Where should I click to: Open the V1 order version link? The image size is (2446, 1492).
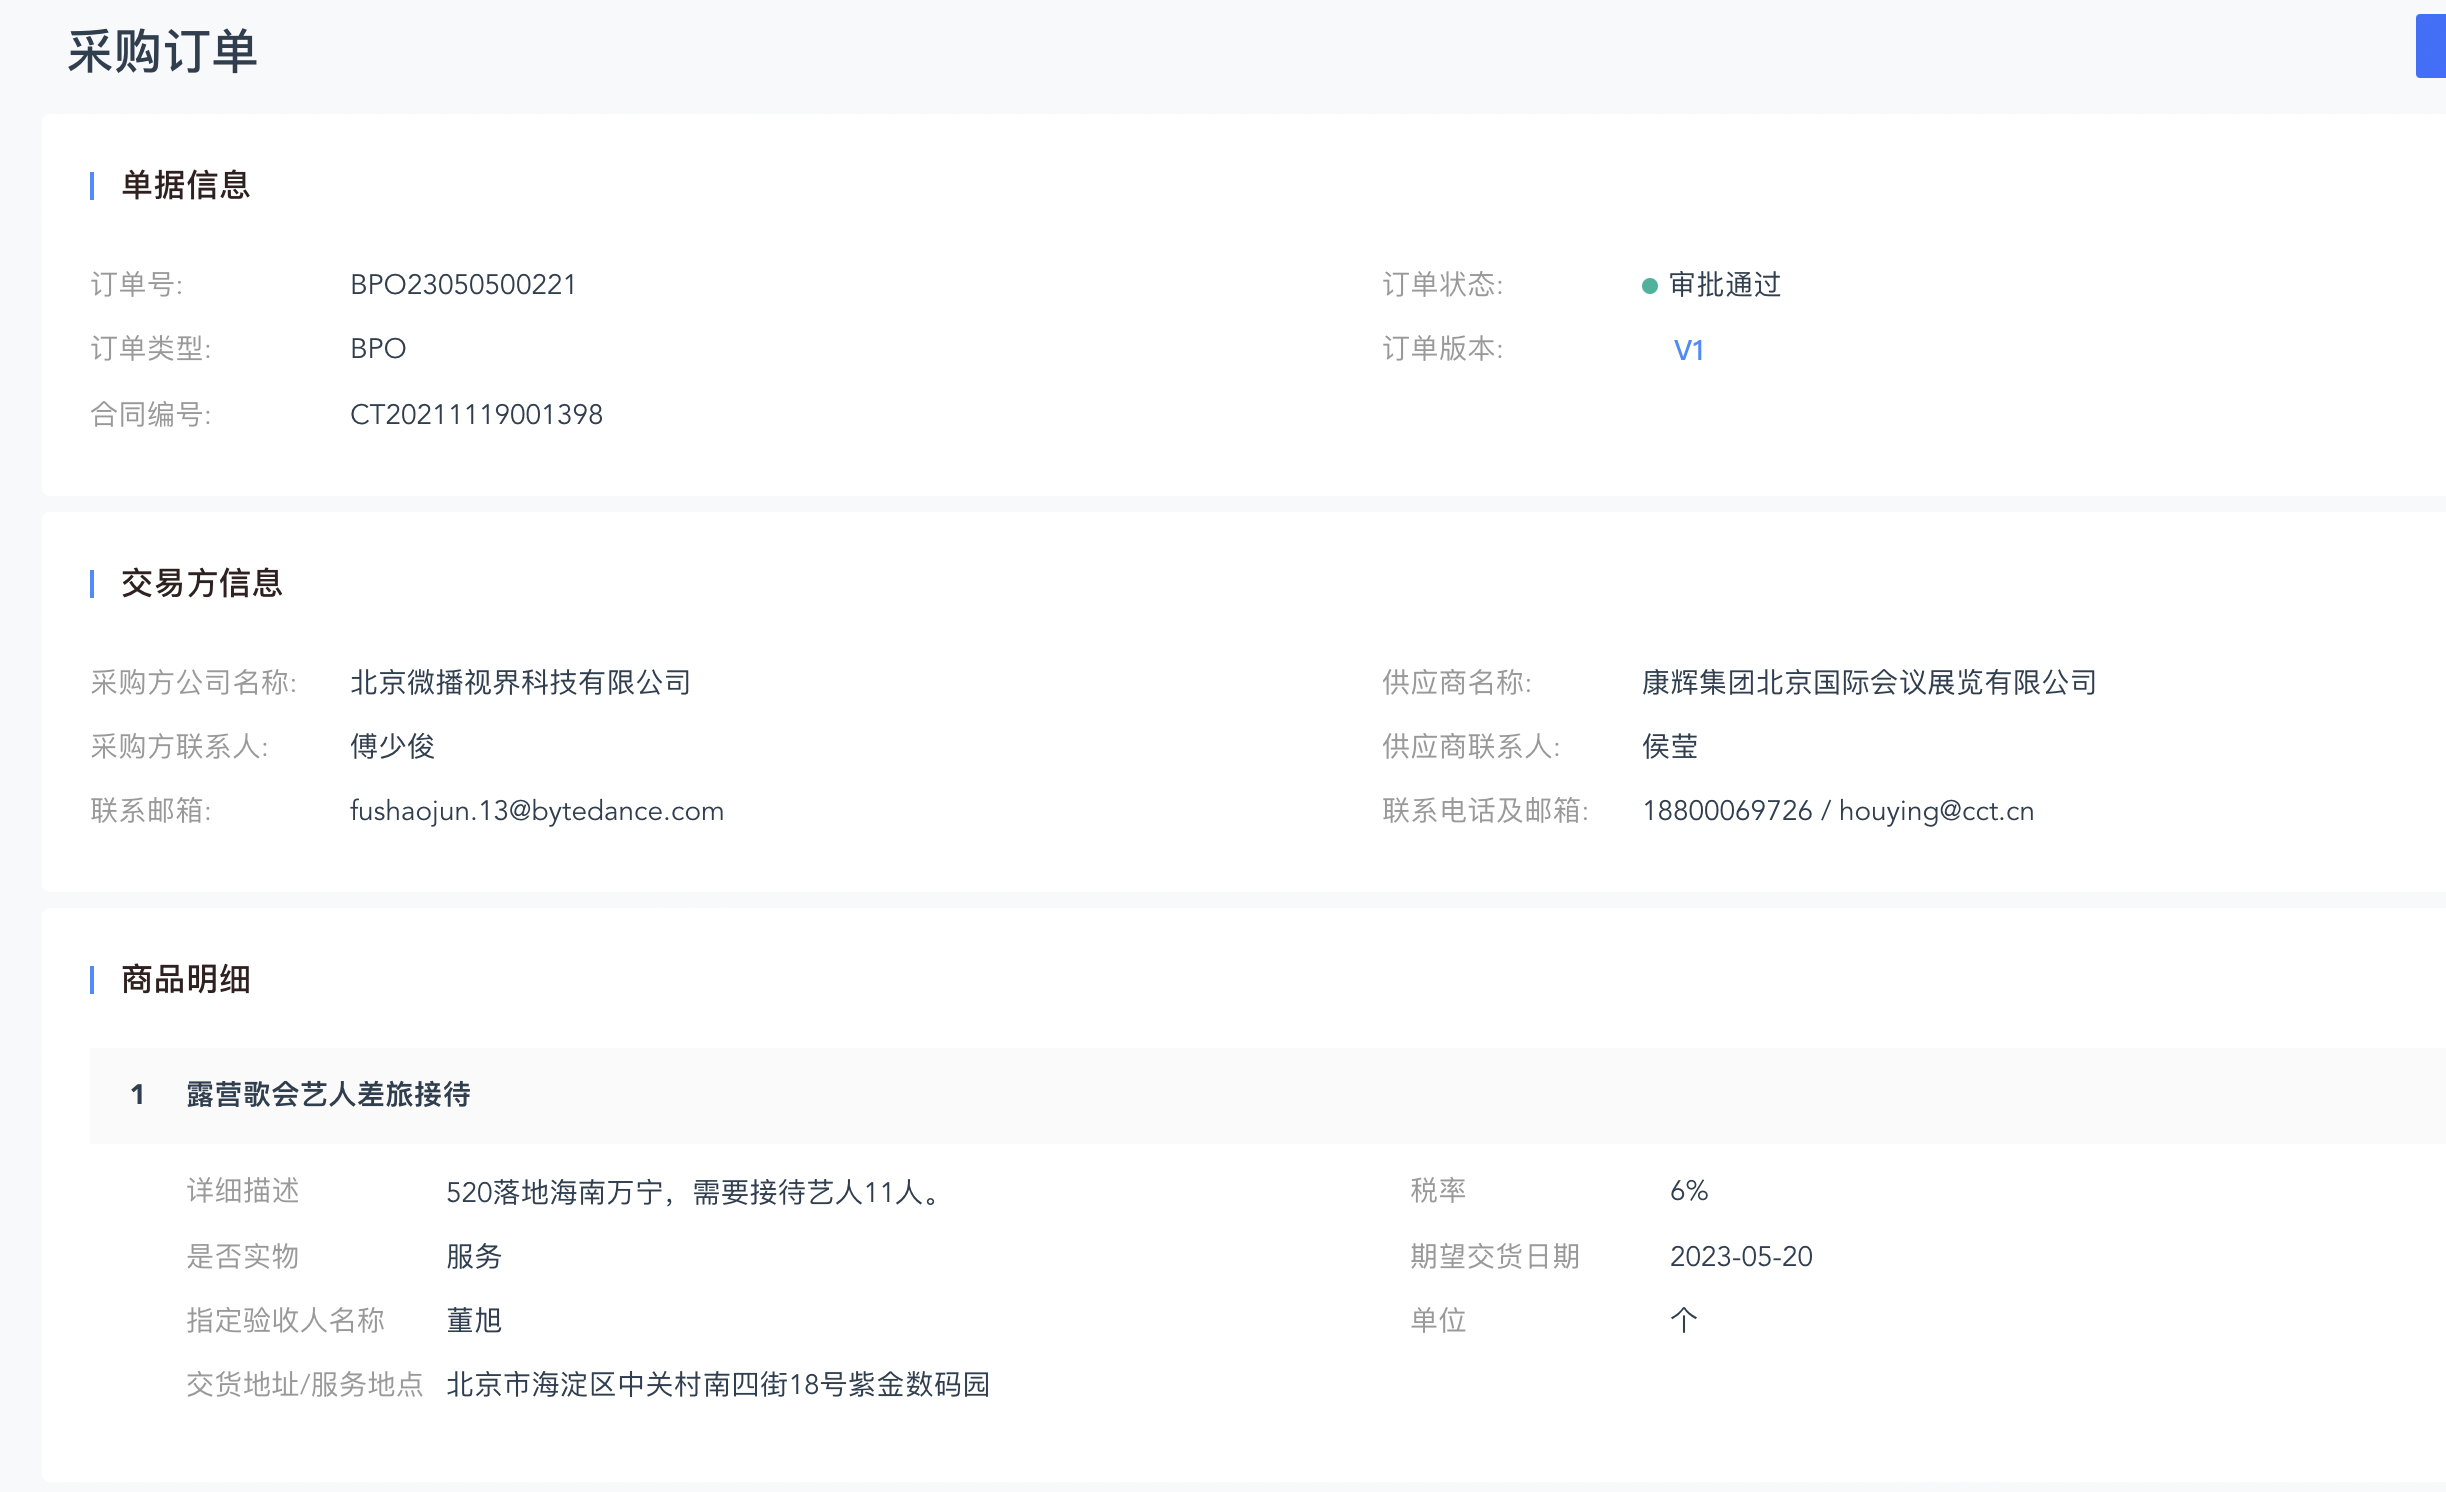(x=1688, y=350)
